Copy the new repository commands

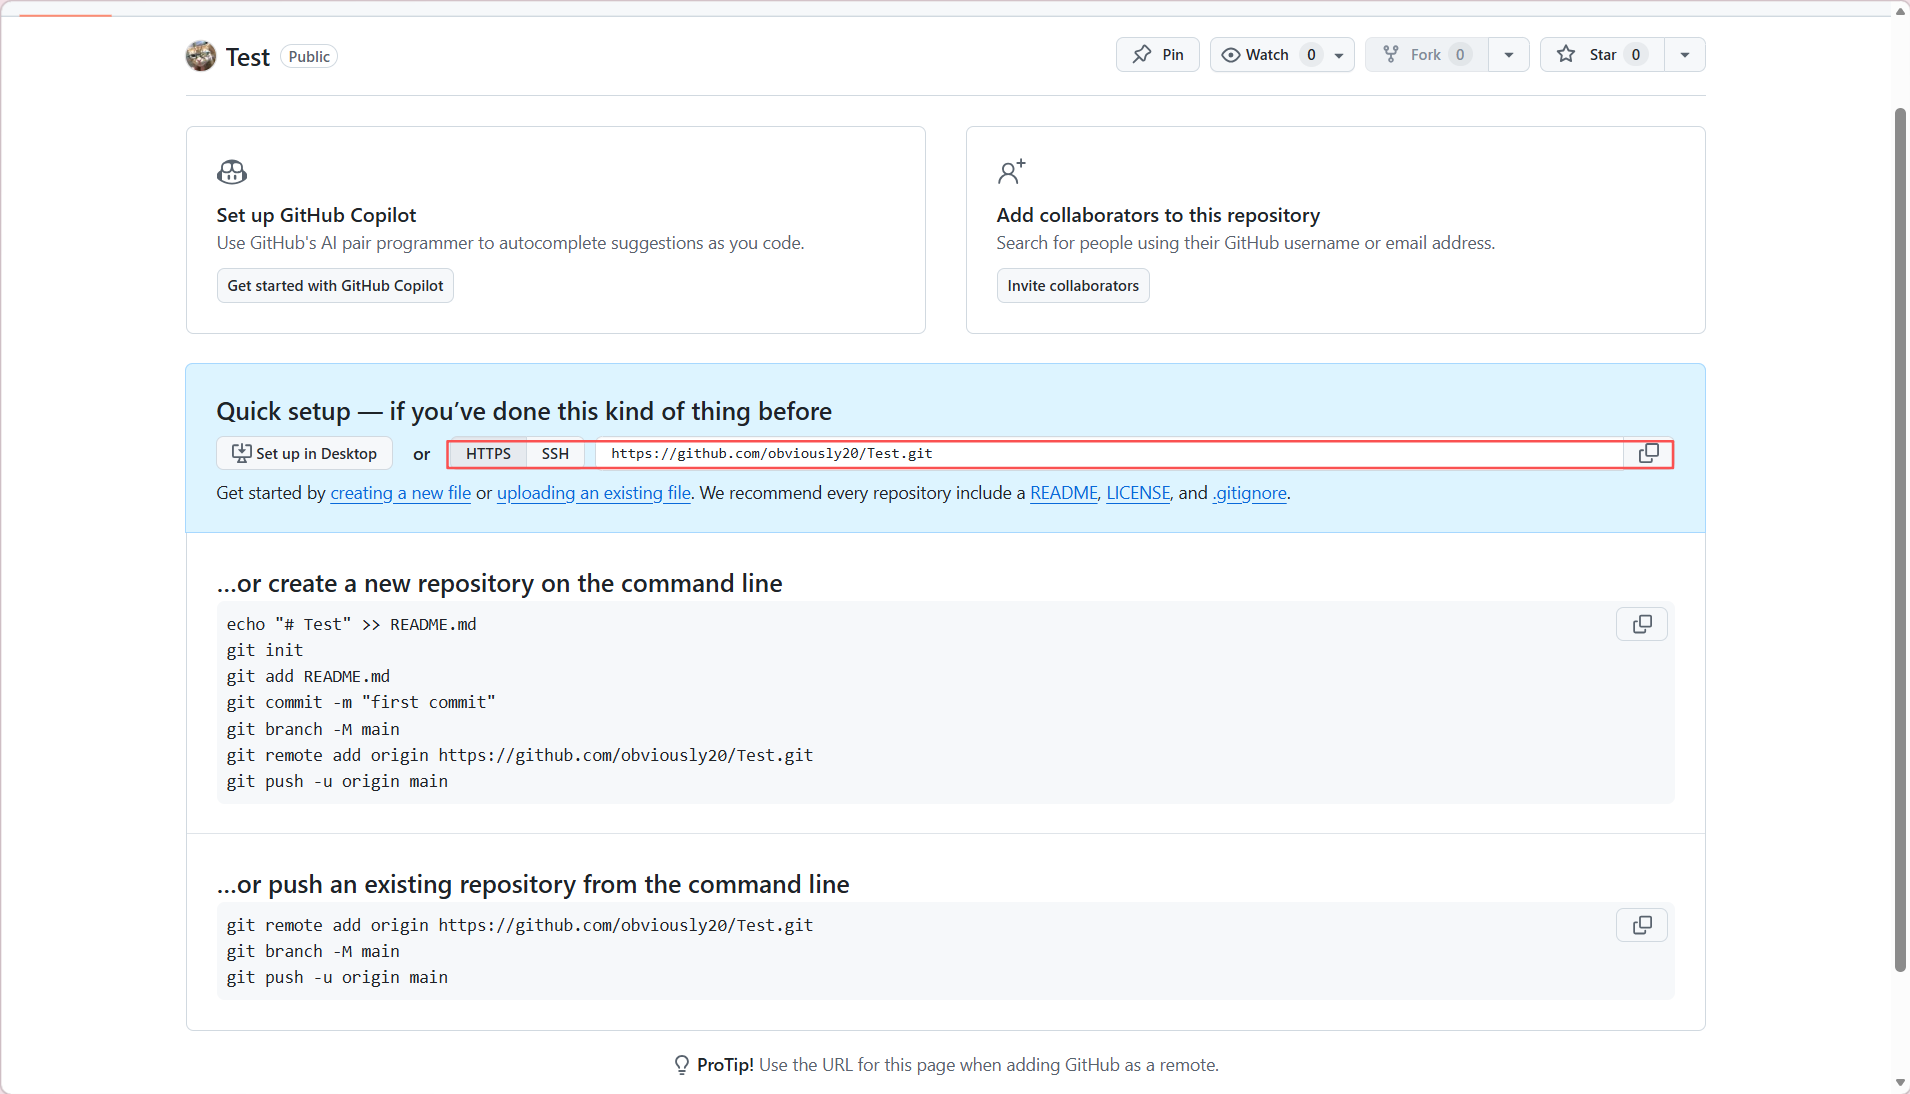[x=1641, y=625]
